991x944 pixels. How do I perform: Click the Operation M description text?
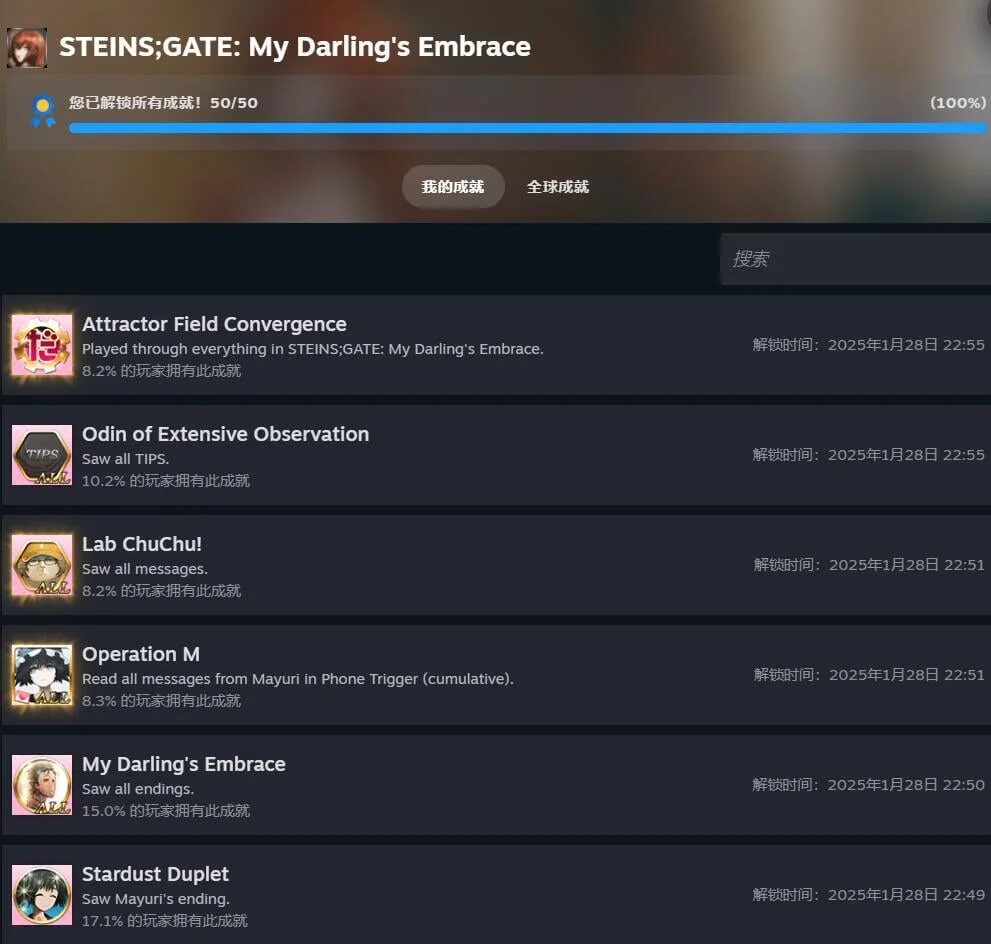coord(297,679)
